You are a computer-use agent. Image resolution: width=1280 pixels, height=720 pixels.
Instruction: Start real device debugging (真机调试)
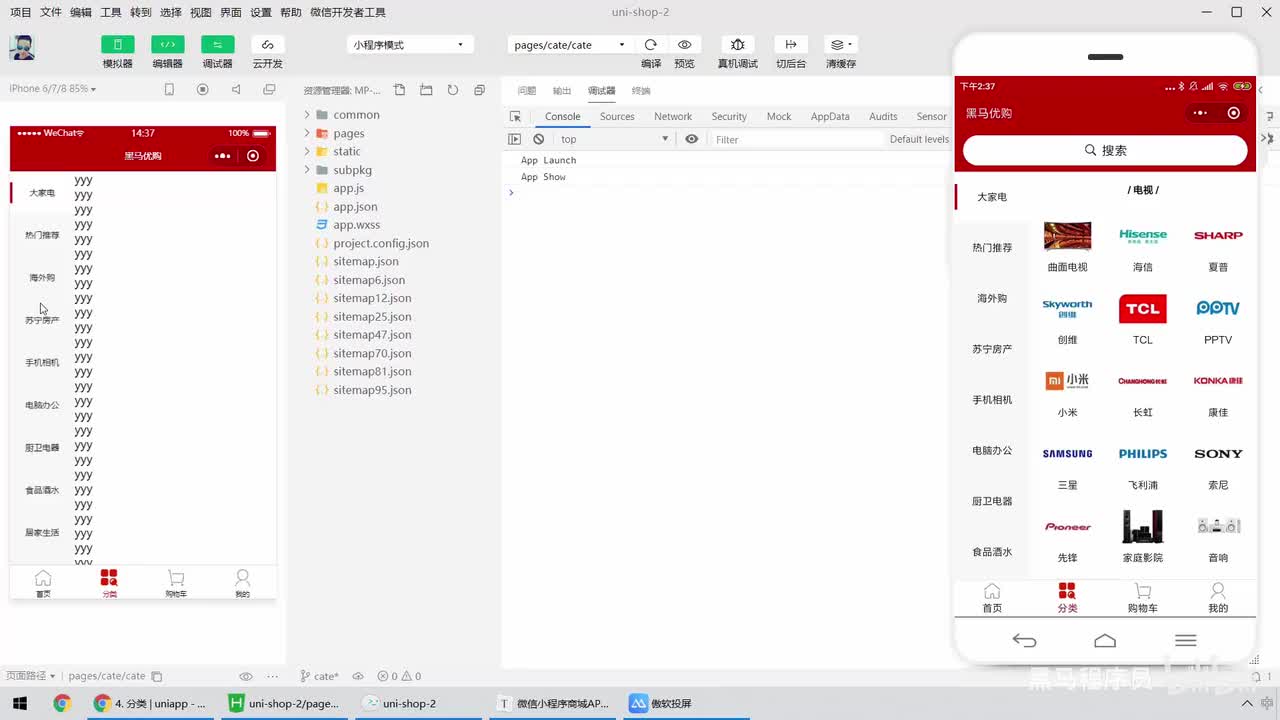(738, 45)
